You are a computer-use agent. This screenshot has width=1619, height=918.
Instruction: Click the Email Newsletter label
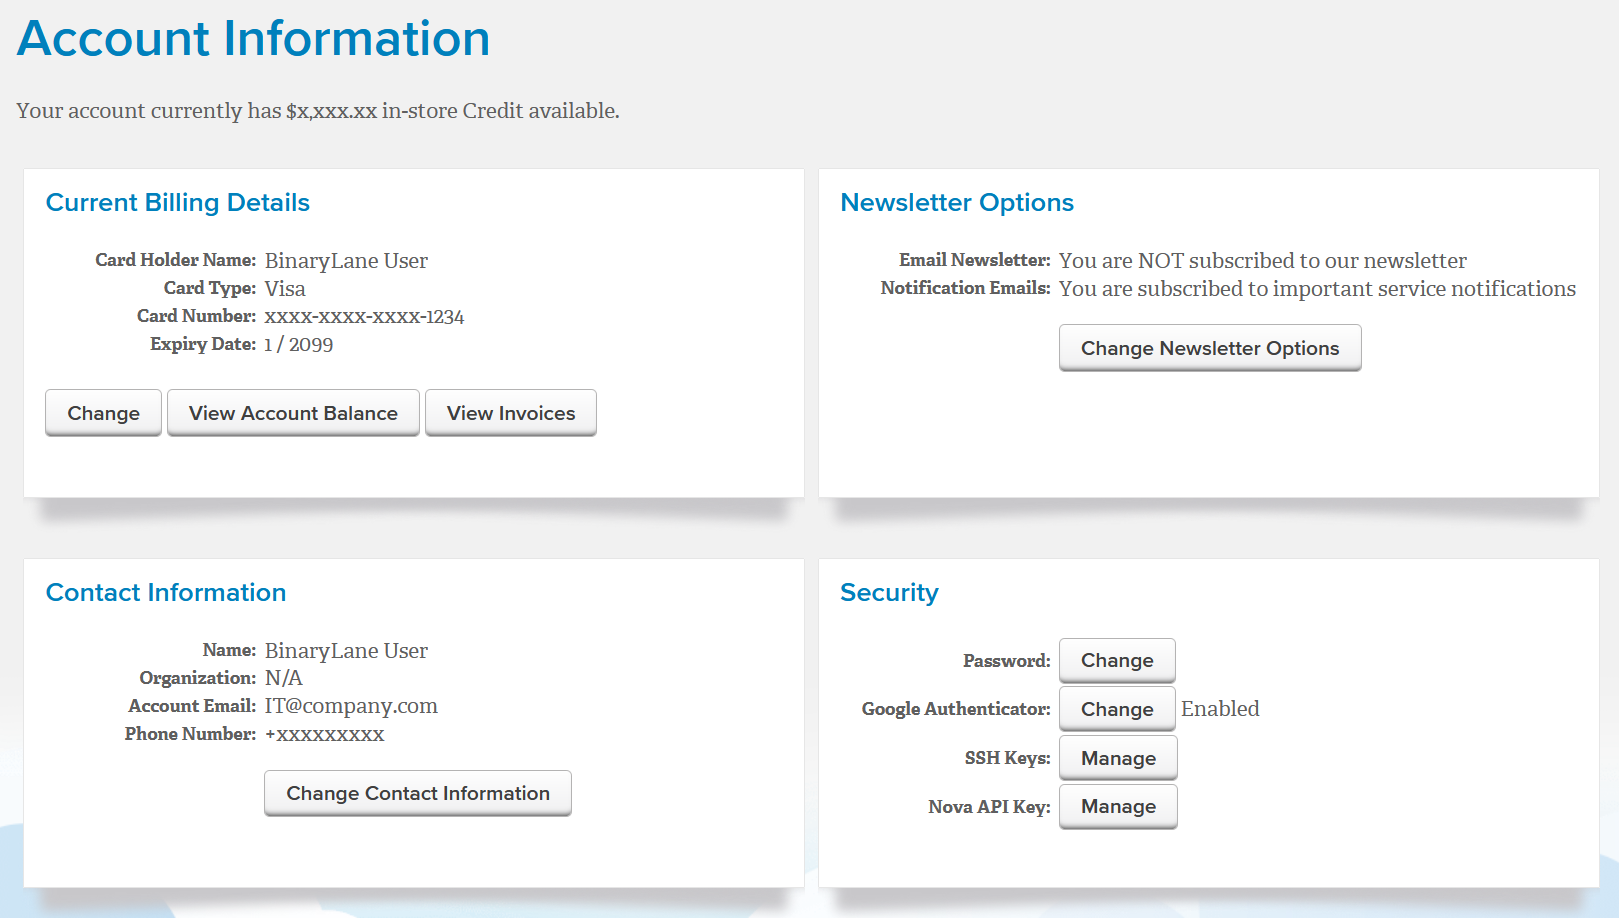click(x=975, y=260)
